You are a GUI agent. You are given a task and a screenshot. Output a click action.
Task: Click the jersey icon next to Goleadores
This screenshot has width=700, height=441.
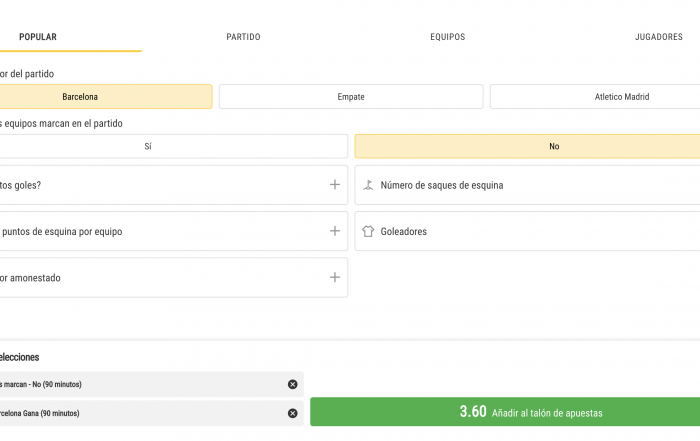pyautogui.click(x=368, y=231)
